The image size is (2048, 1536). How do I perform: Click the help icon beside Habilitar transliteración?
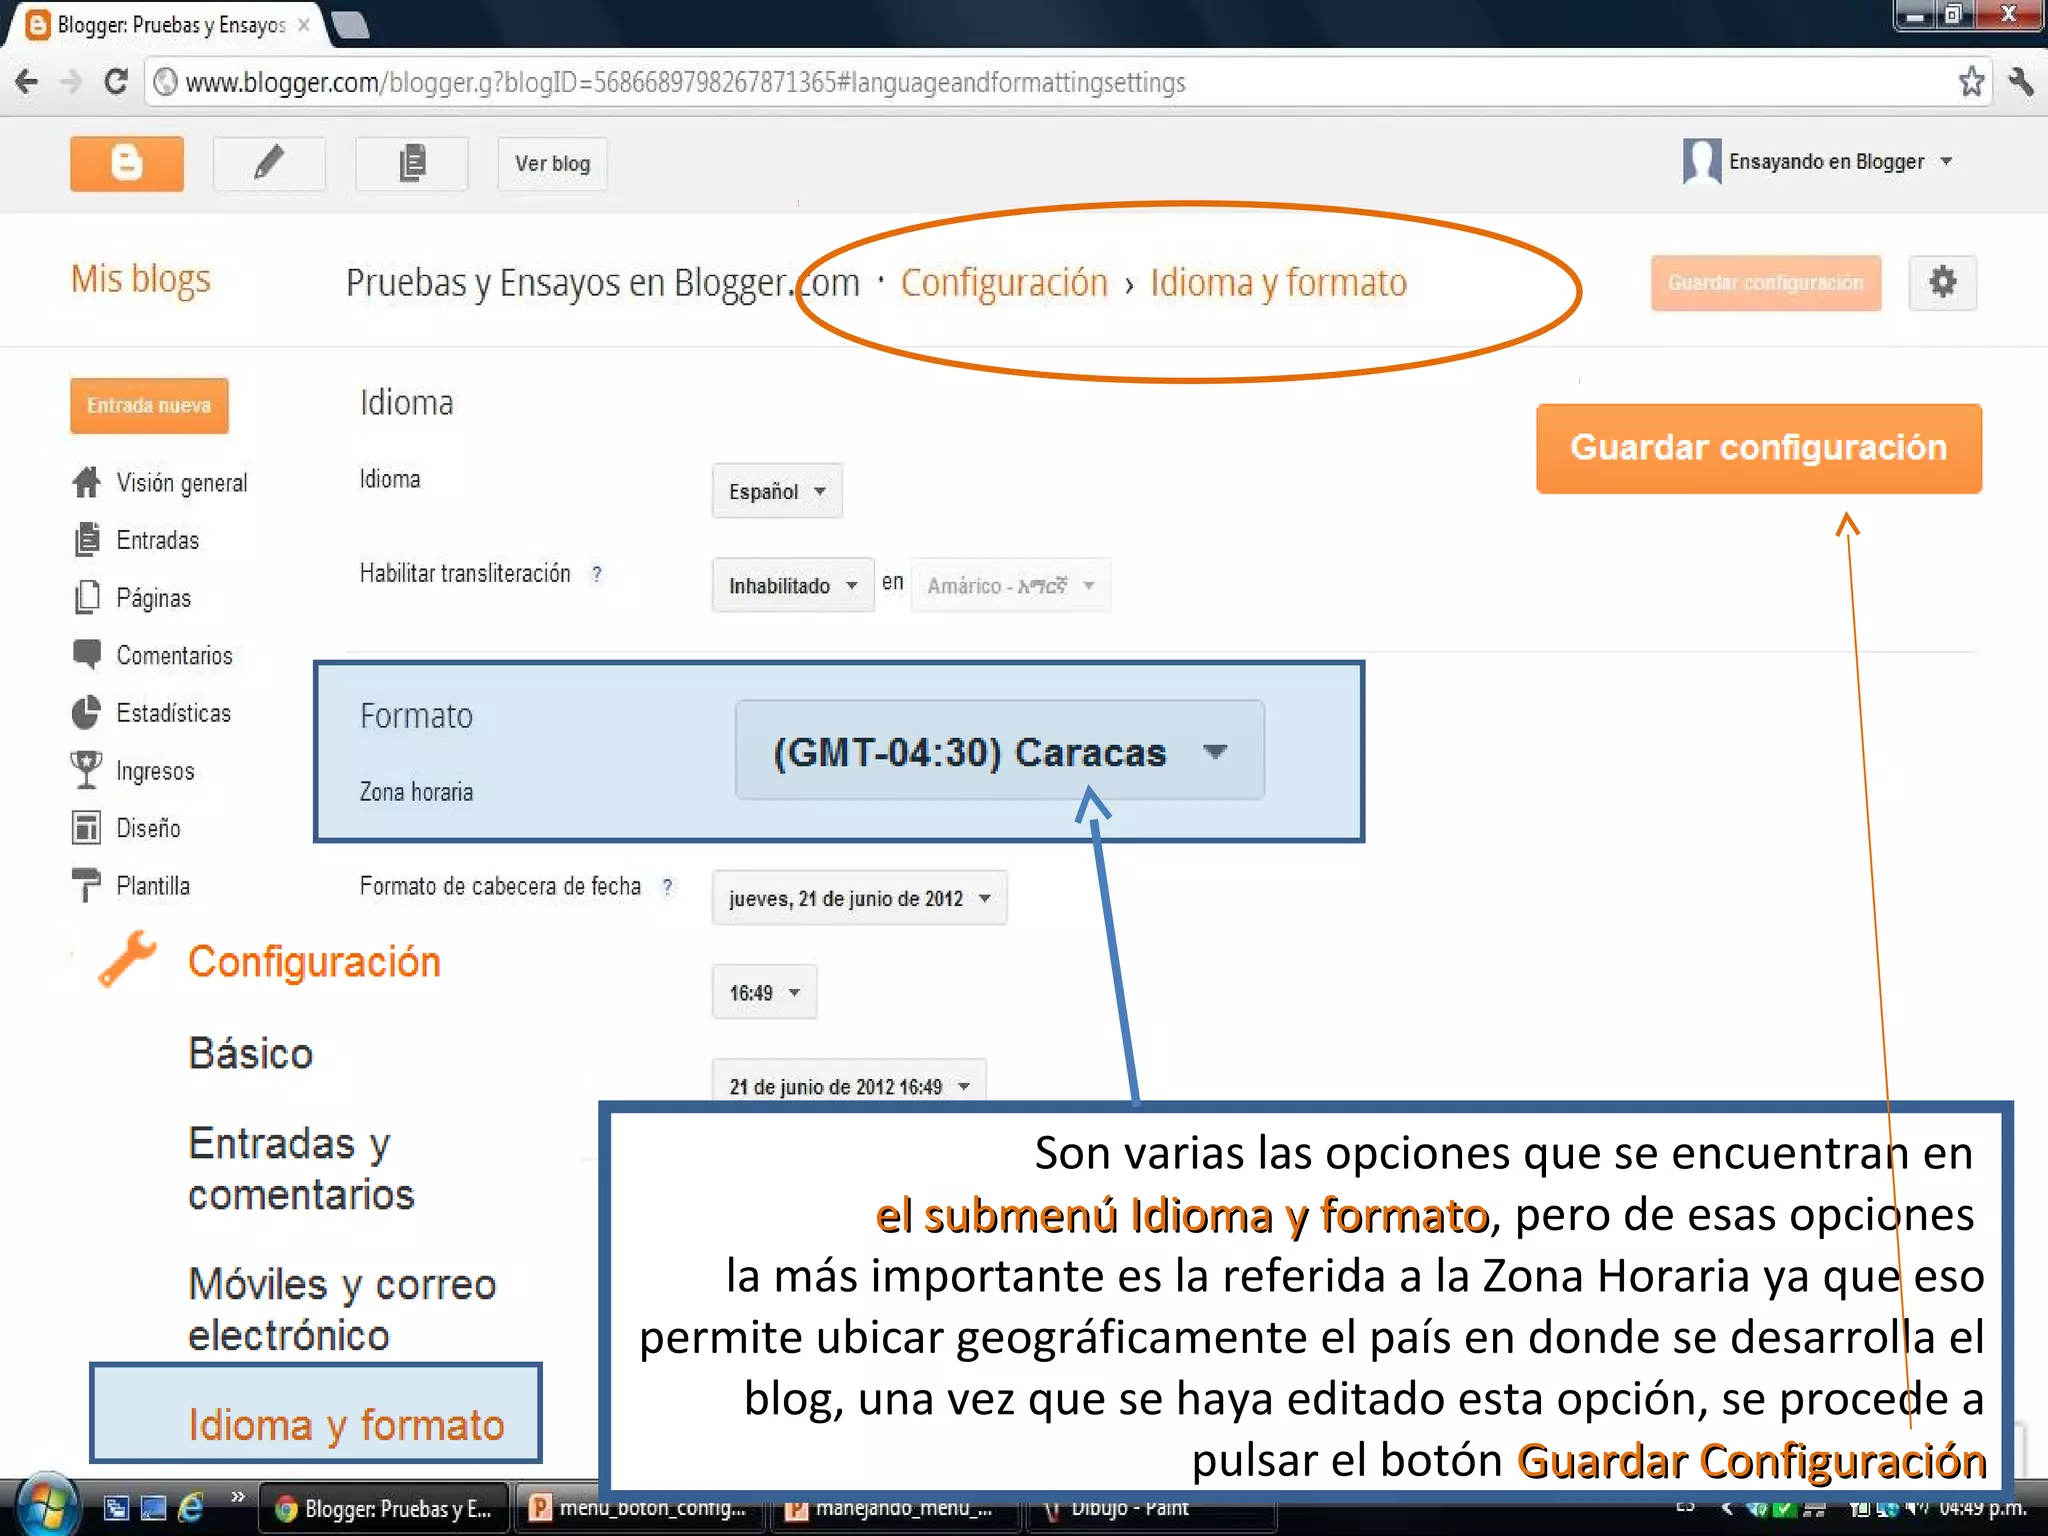pos(597,574)
